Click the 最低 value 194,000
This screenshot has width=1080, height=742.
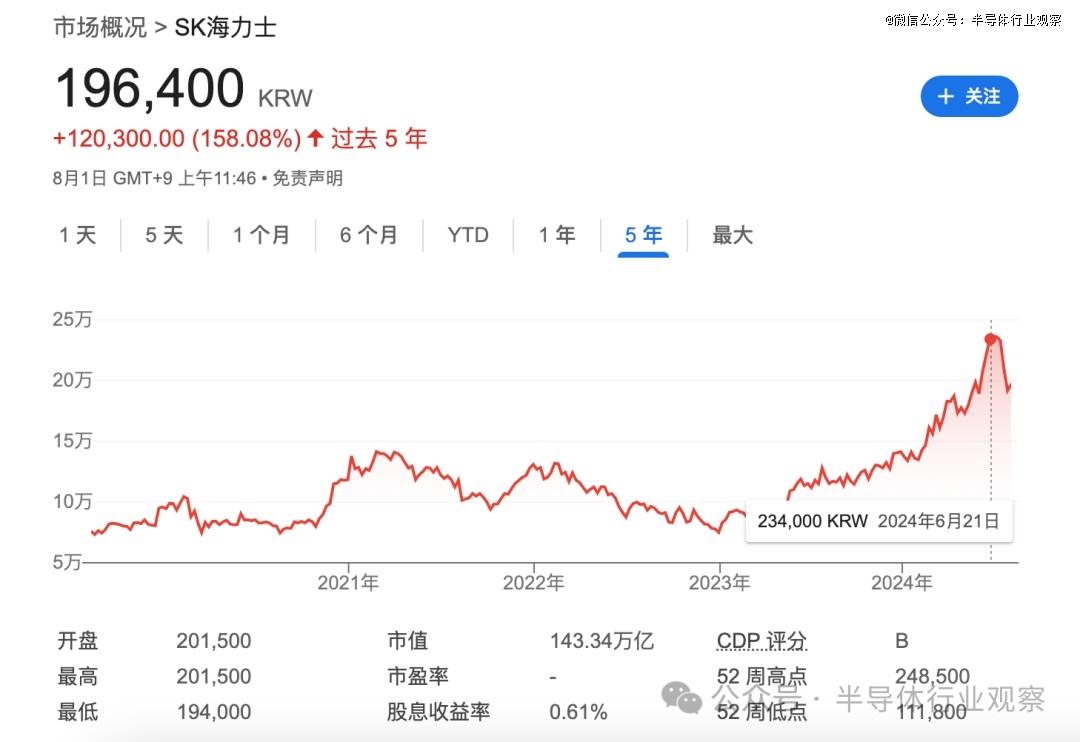[214, 712]
